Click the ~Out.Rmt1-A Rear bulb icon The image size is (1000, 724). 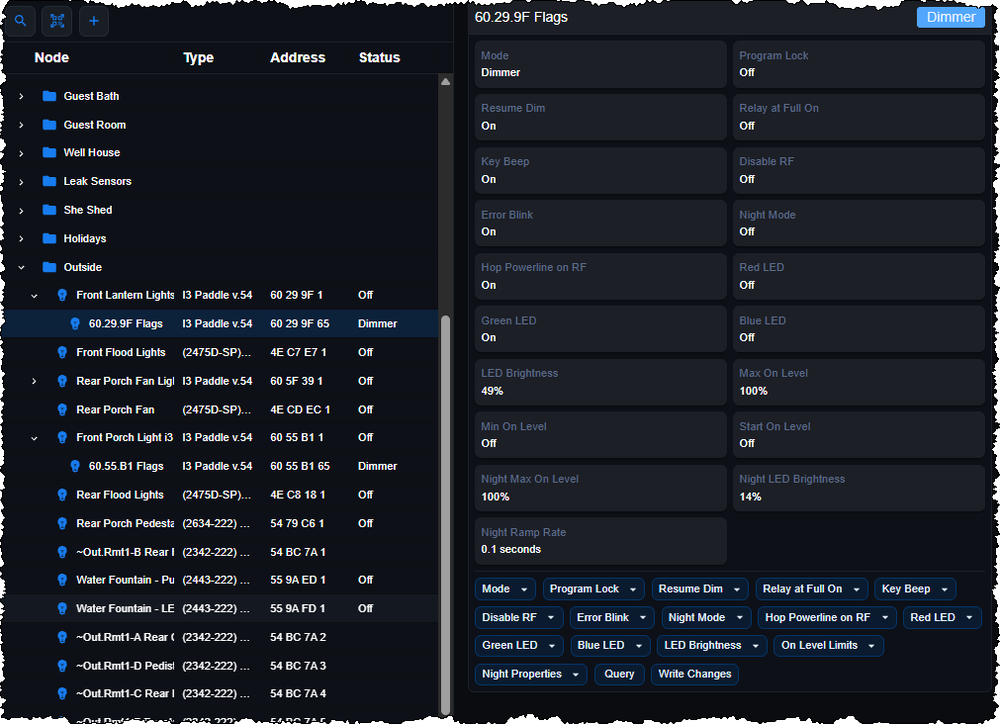pyautogui.click(x=62, y=637)
